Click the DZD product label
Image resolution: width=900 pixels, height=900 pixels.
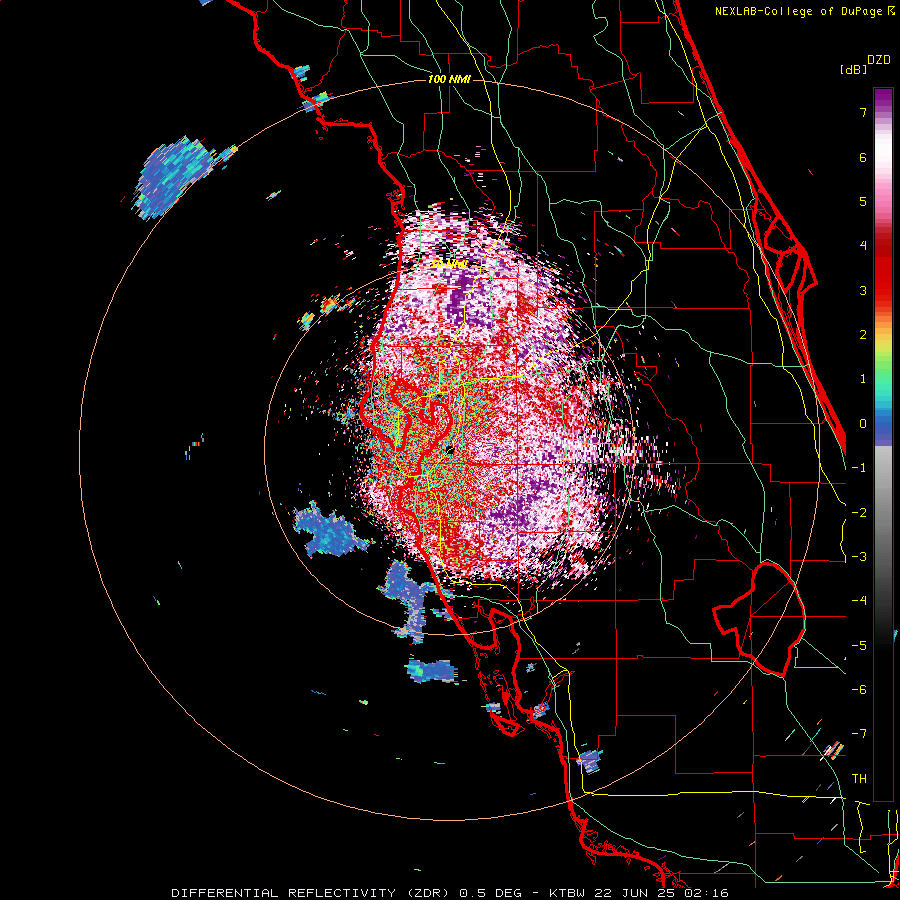879,60
